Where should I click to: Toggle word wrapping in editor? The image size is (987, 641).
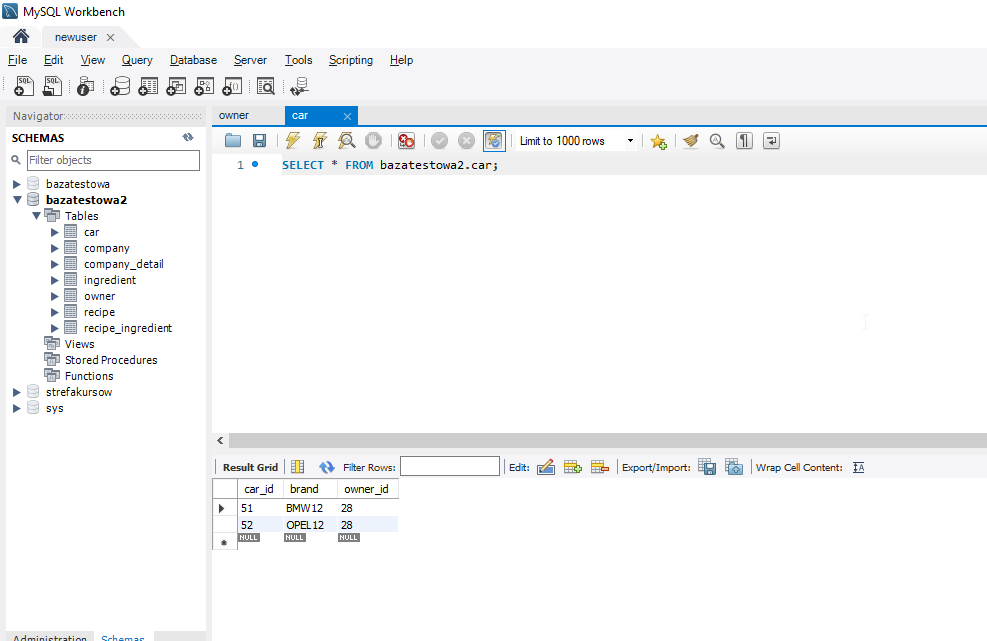pos(771,140)
